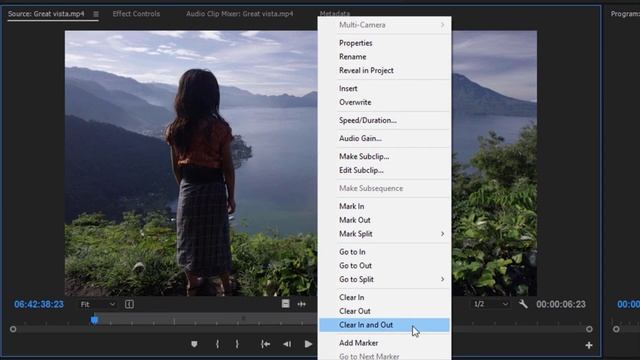Open the Button Editor plus icon
Screen dimensions: 640x360
[589, 345]
